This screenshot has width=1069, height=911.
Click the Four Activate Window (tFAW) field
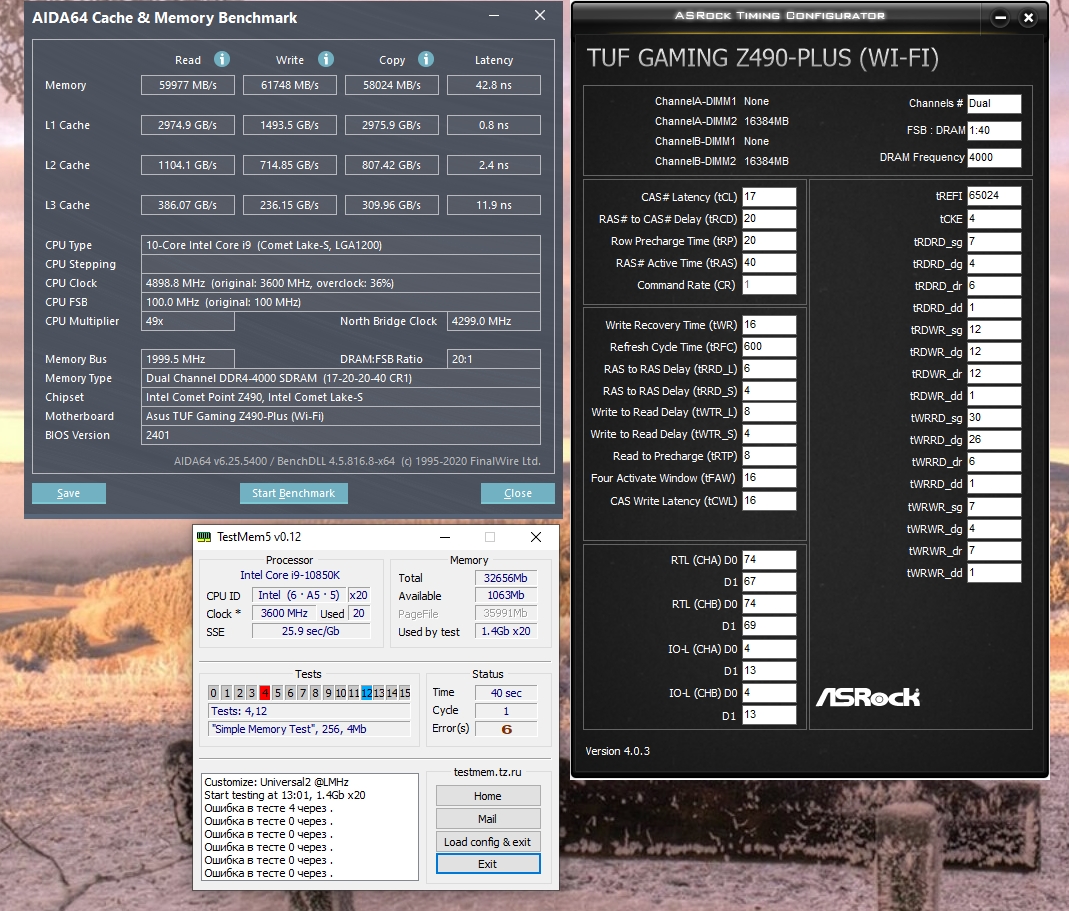point(769,477)
